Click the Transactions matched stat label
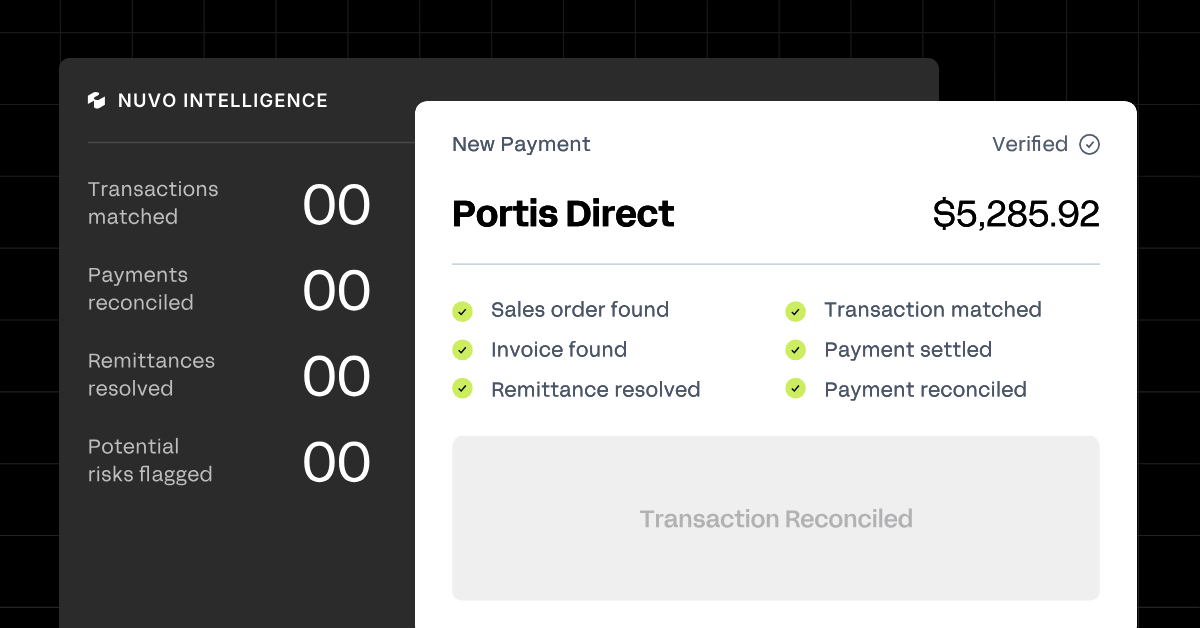 click(x=153, y=203)
